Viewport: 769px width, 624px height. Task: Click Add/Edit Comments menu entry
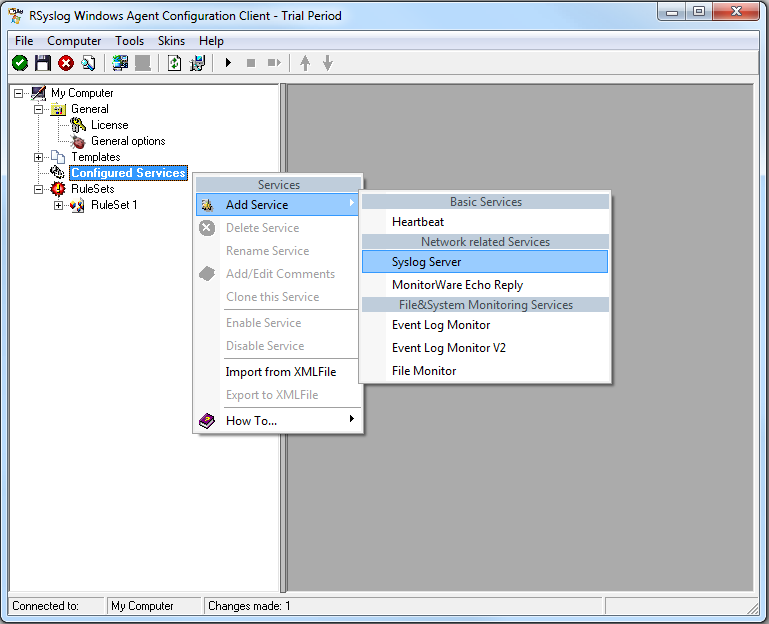click(278, 274)
